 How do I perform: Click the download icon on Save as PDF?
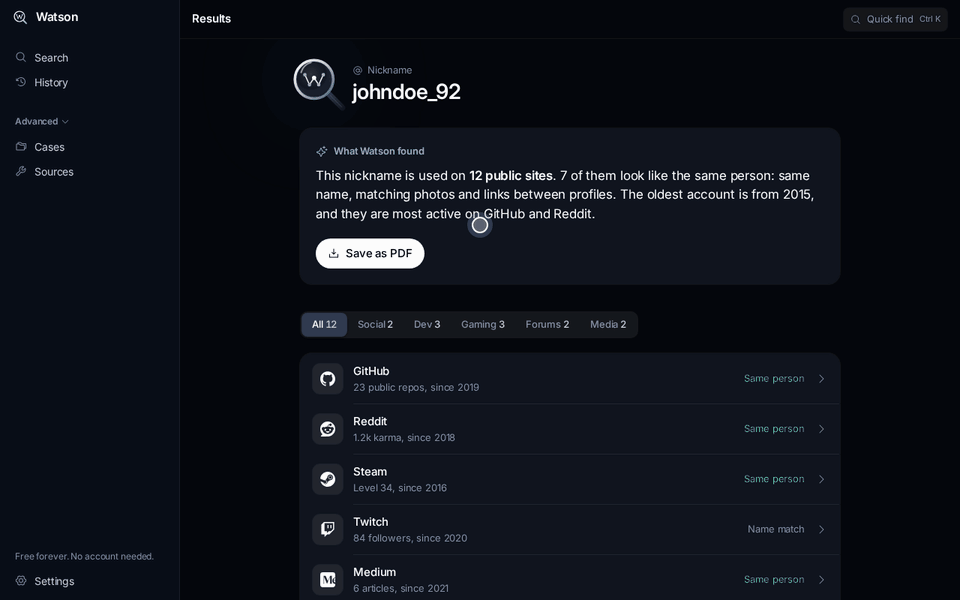pos(334,253)
